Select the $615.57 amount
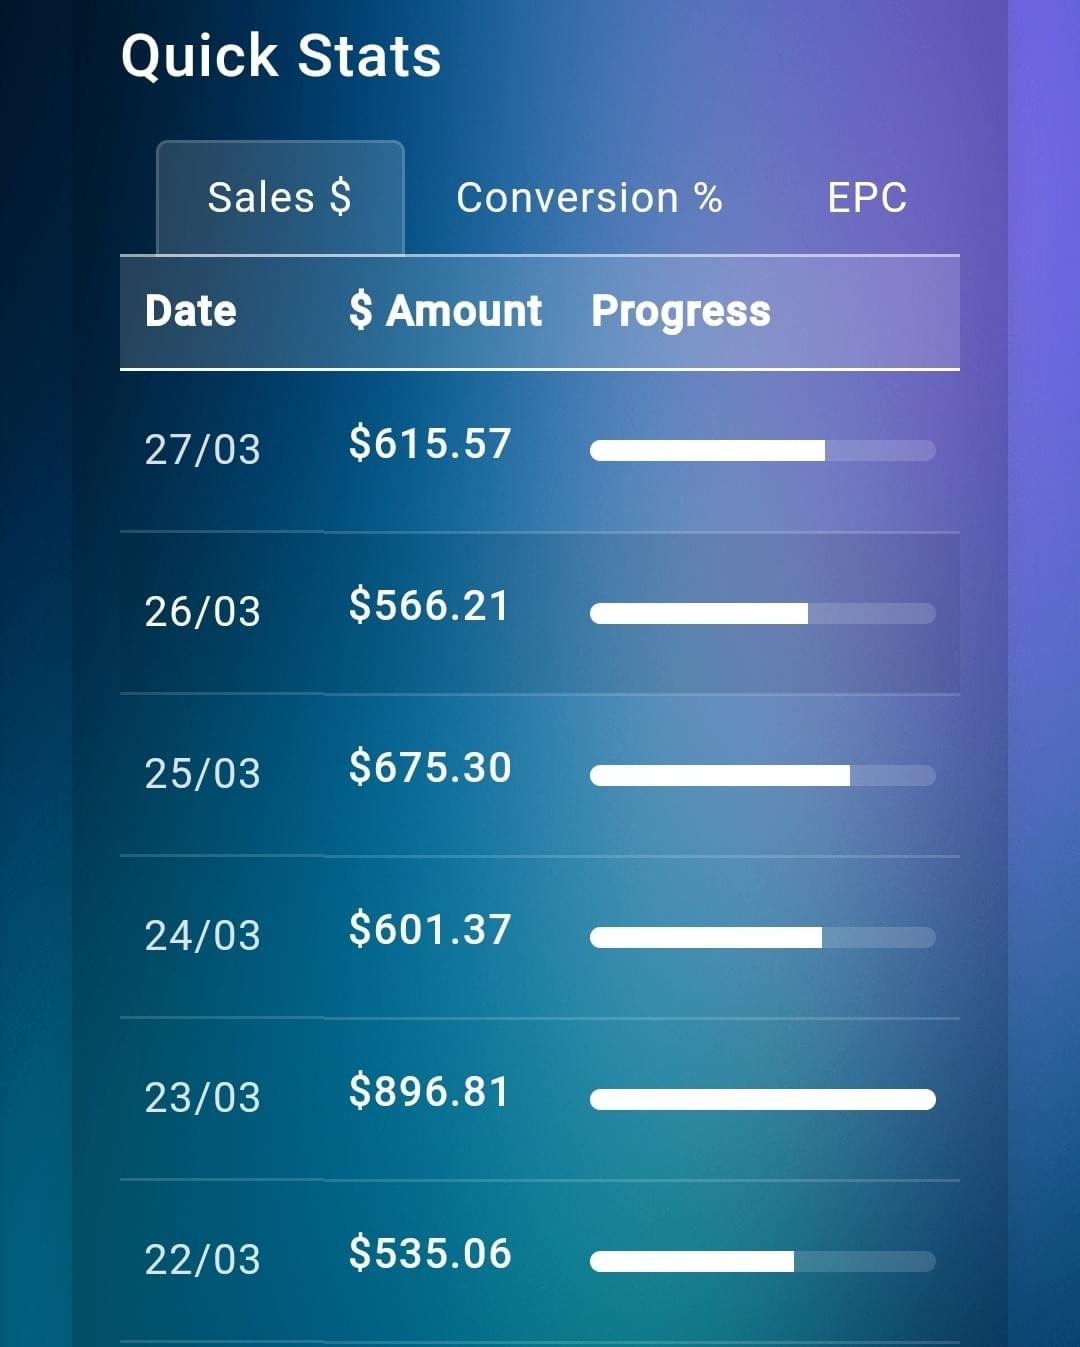 [430, 443]
